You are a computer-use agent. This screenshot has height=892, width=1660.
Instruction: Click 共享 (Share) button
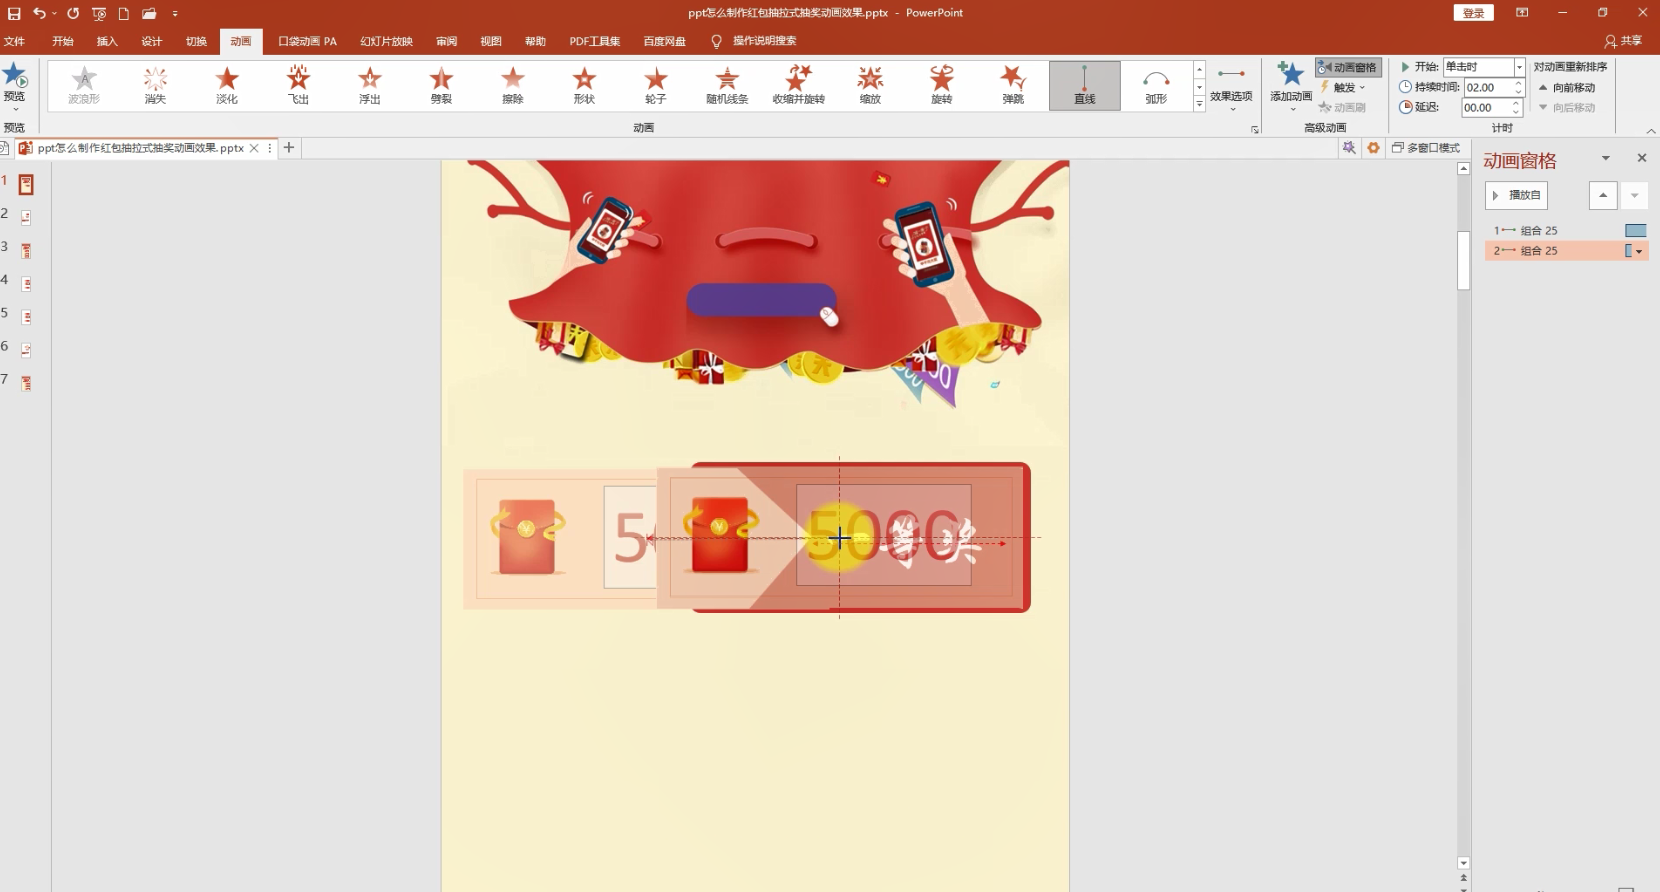click(1624, 41)
